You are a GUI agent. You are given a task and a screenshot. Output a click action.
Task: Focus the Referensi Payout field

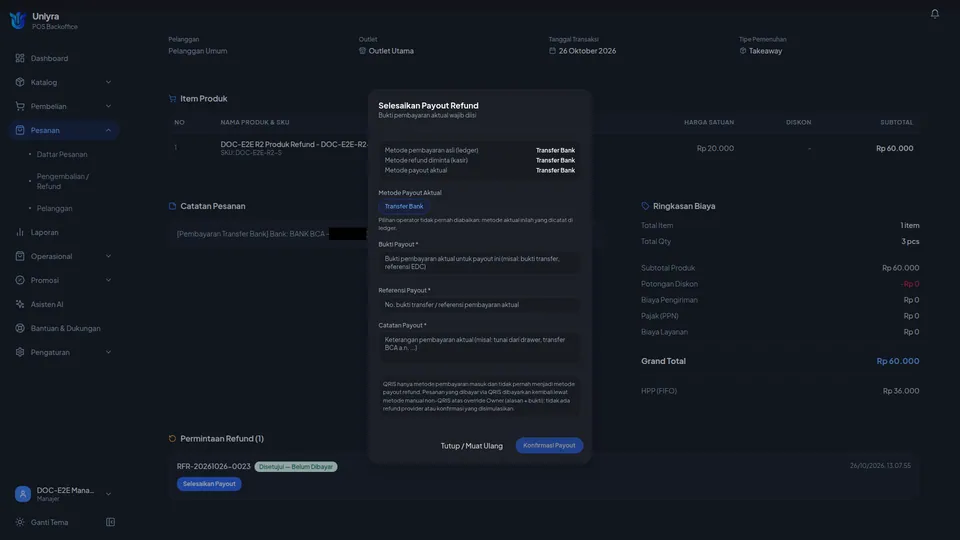coord(479,304)
